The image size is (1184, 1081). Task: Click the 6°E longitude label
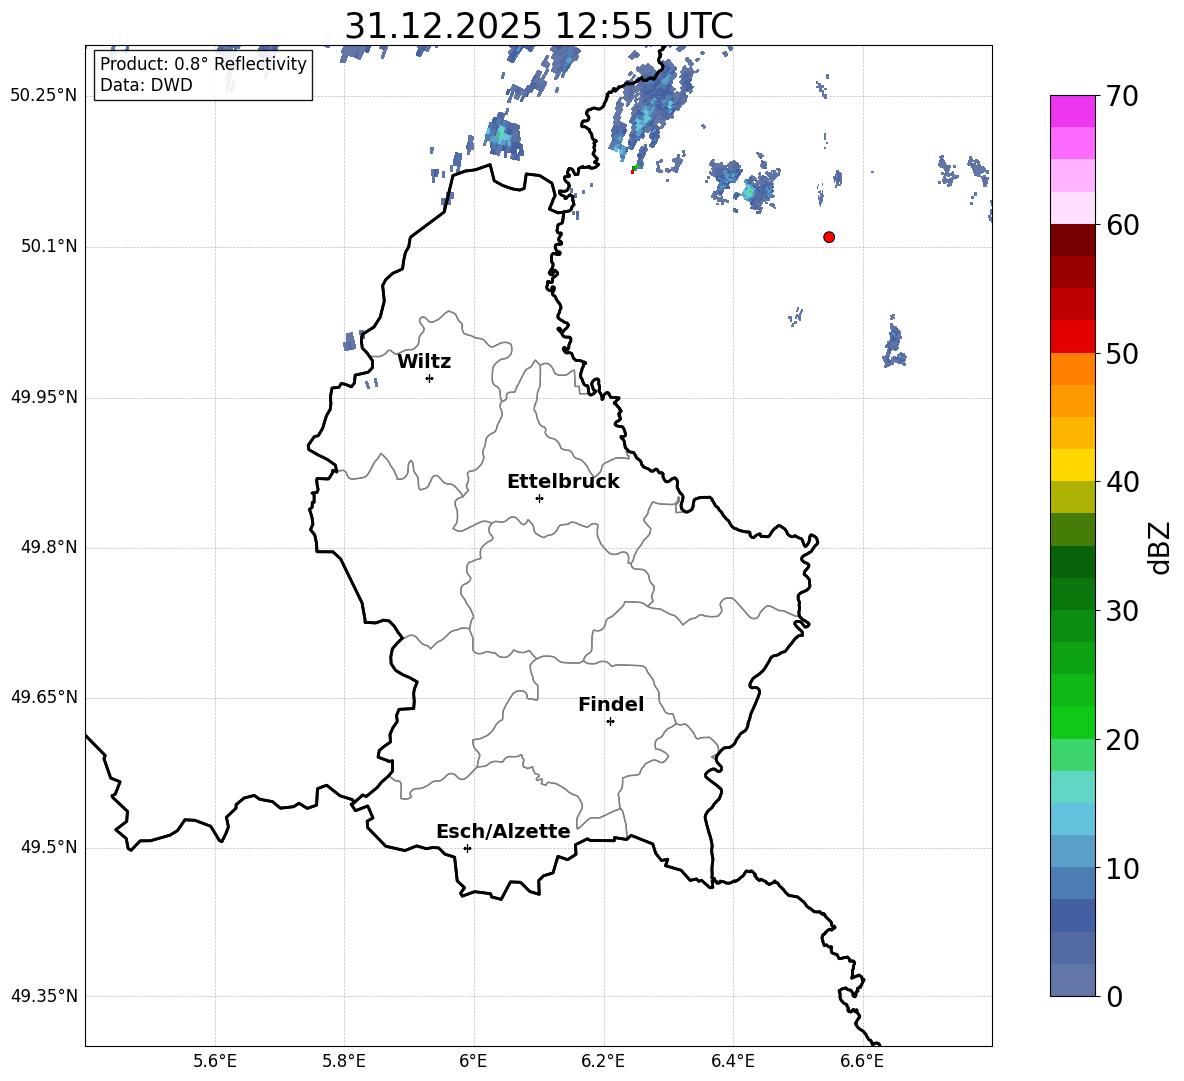point(473,1061)
